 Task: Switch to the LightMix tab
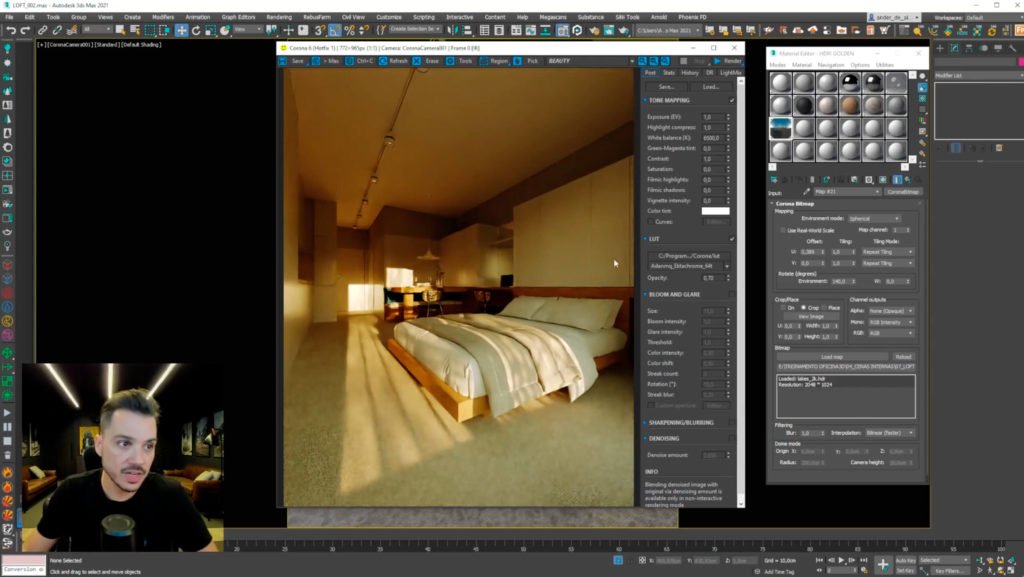click(730, 73)
